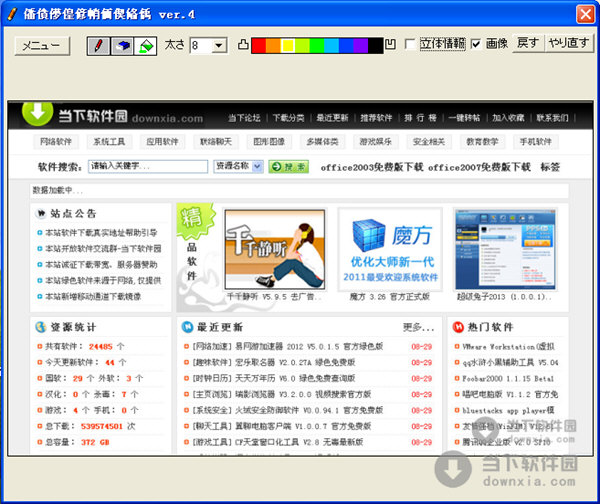Click the 24485 total software count
600x504 pixels.
[x=101, y=347]
